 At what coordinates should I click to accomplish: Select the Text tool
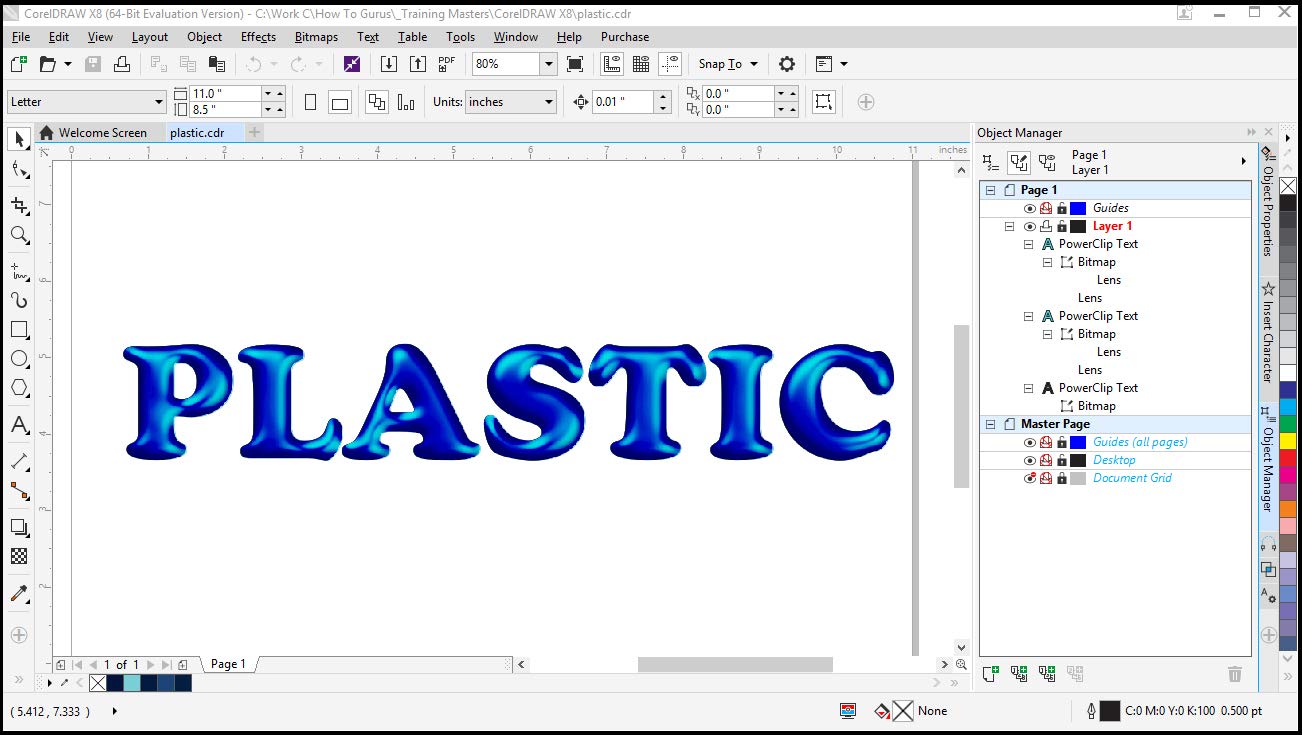(x=19, y=425)
